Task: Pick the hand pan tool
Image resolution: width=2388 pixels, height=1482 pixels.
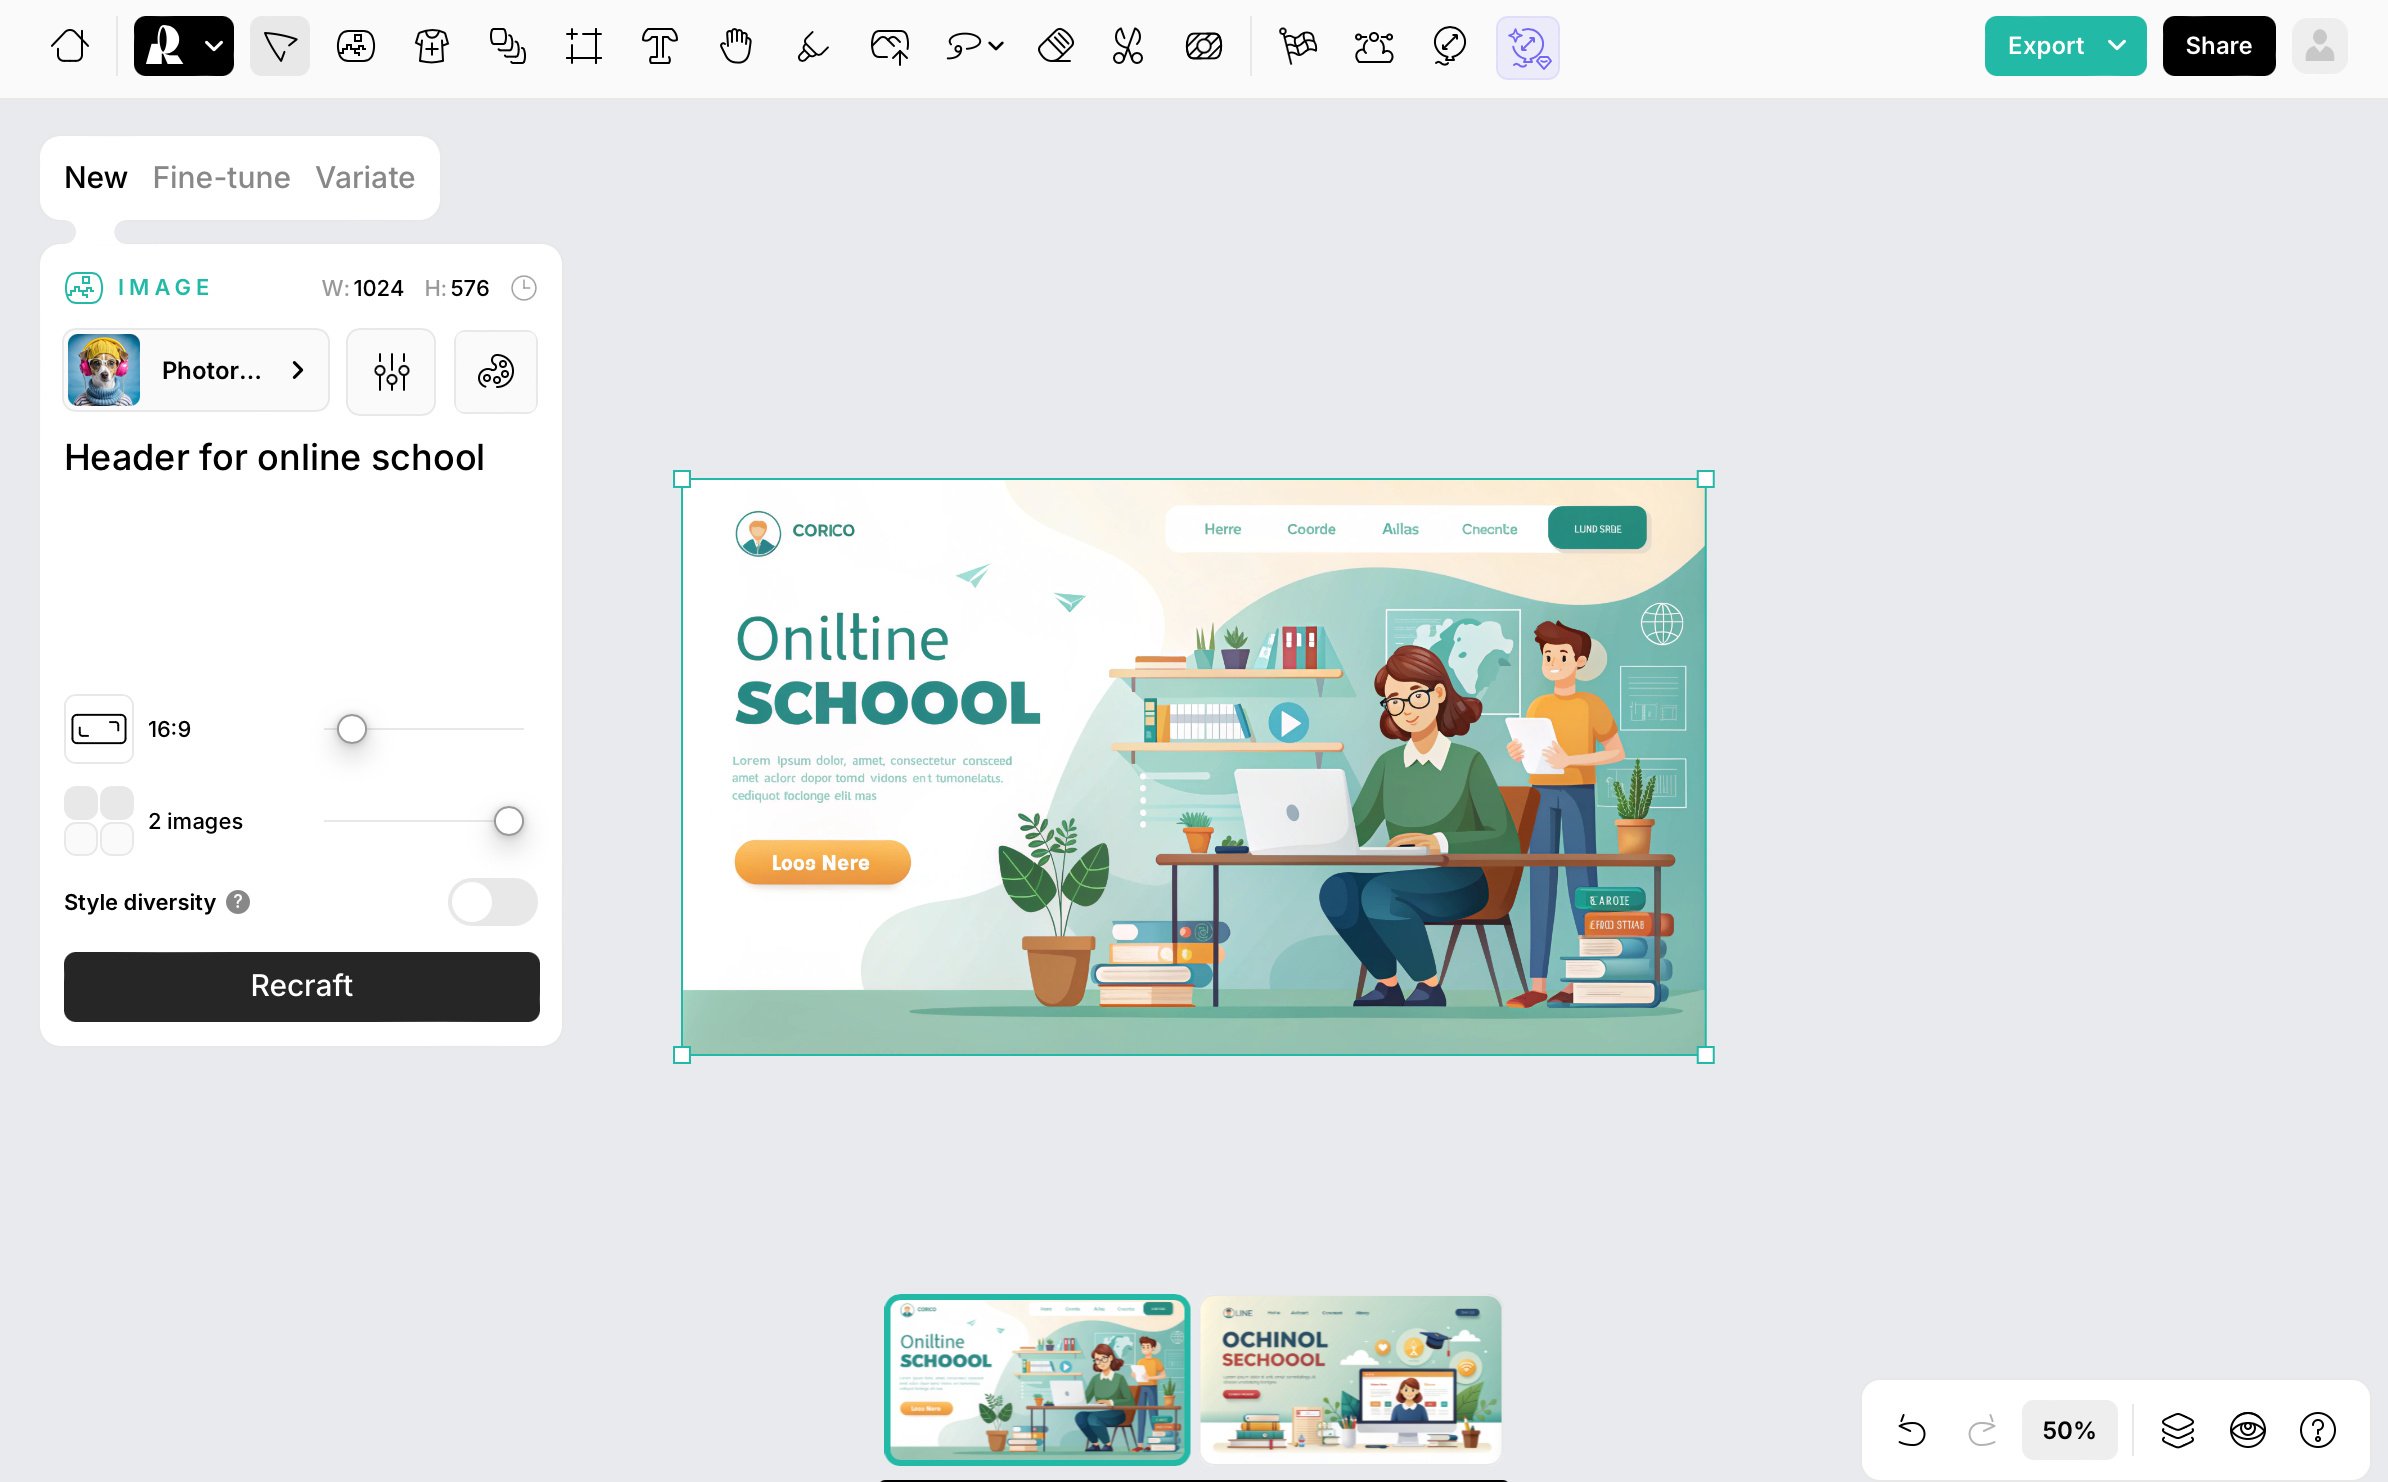Action: pos(736,46)
